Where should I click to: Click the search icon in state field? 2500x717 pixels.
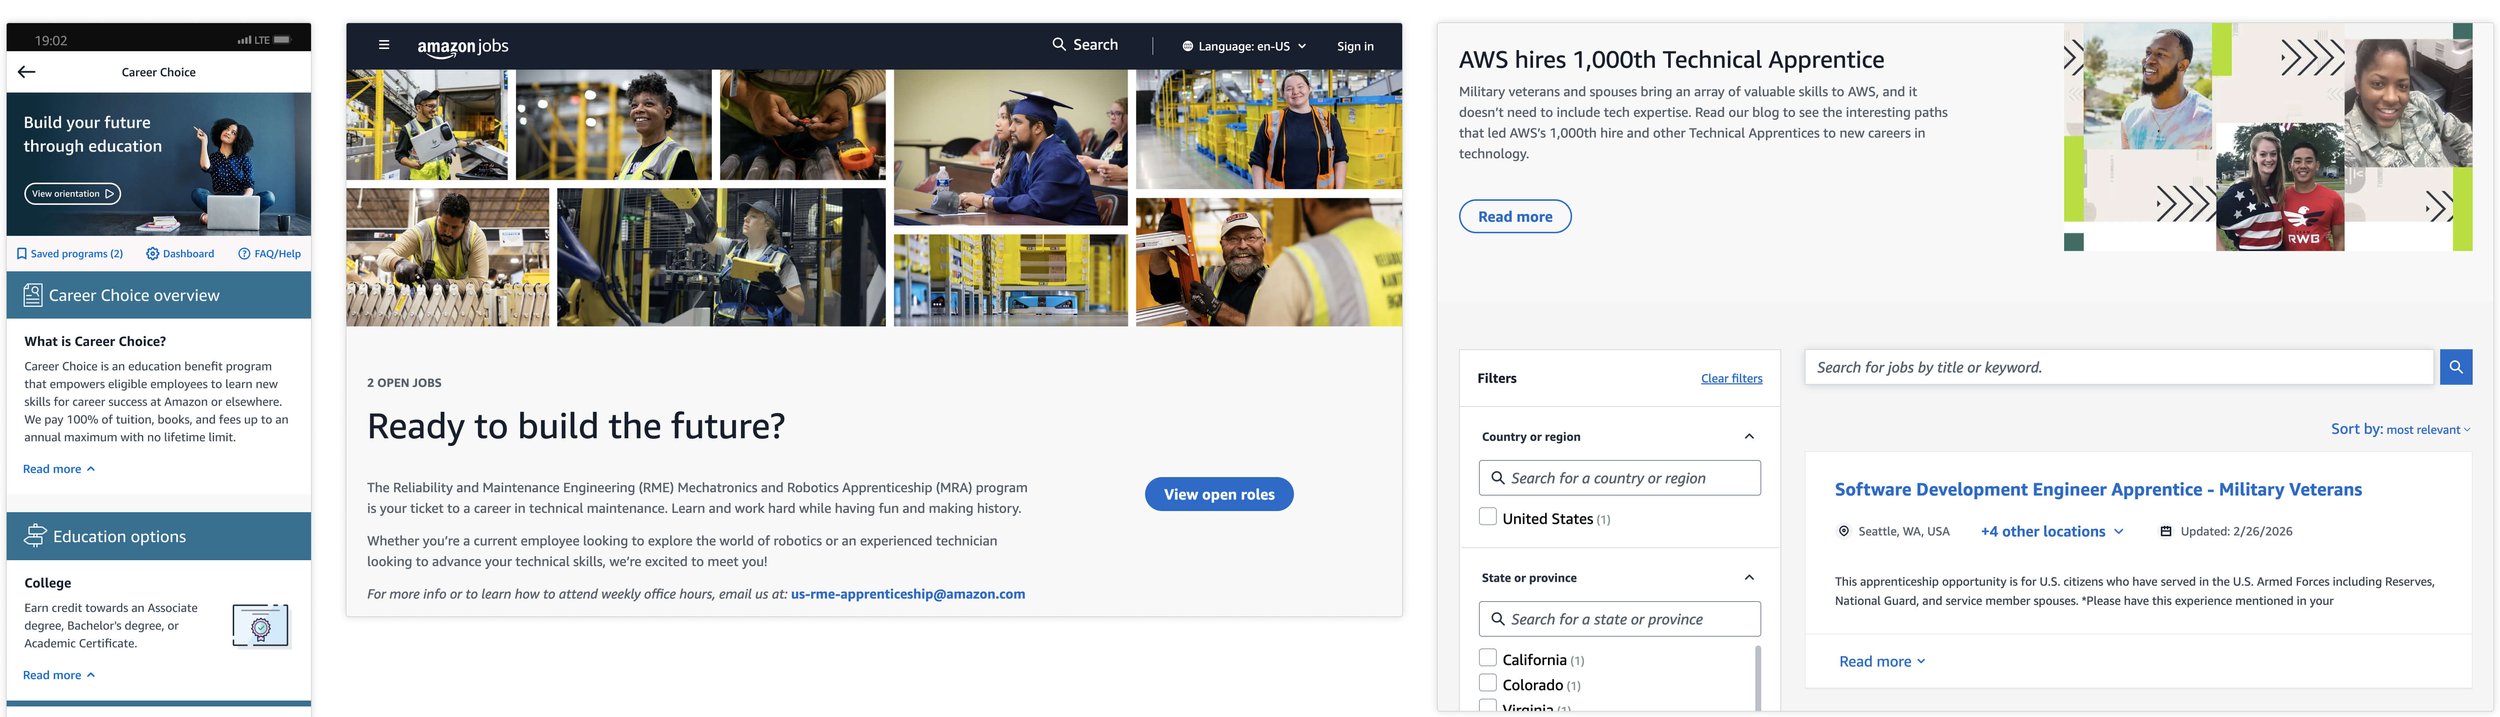[x=1497, y=619]
